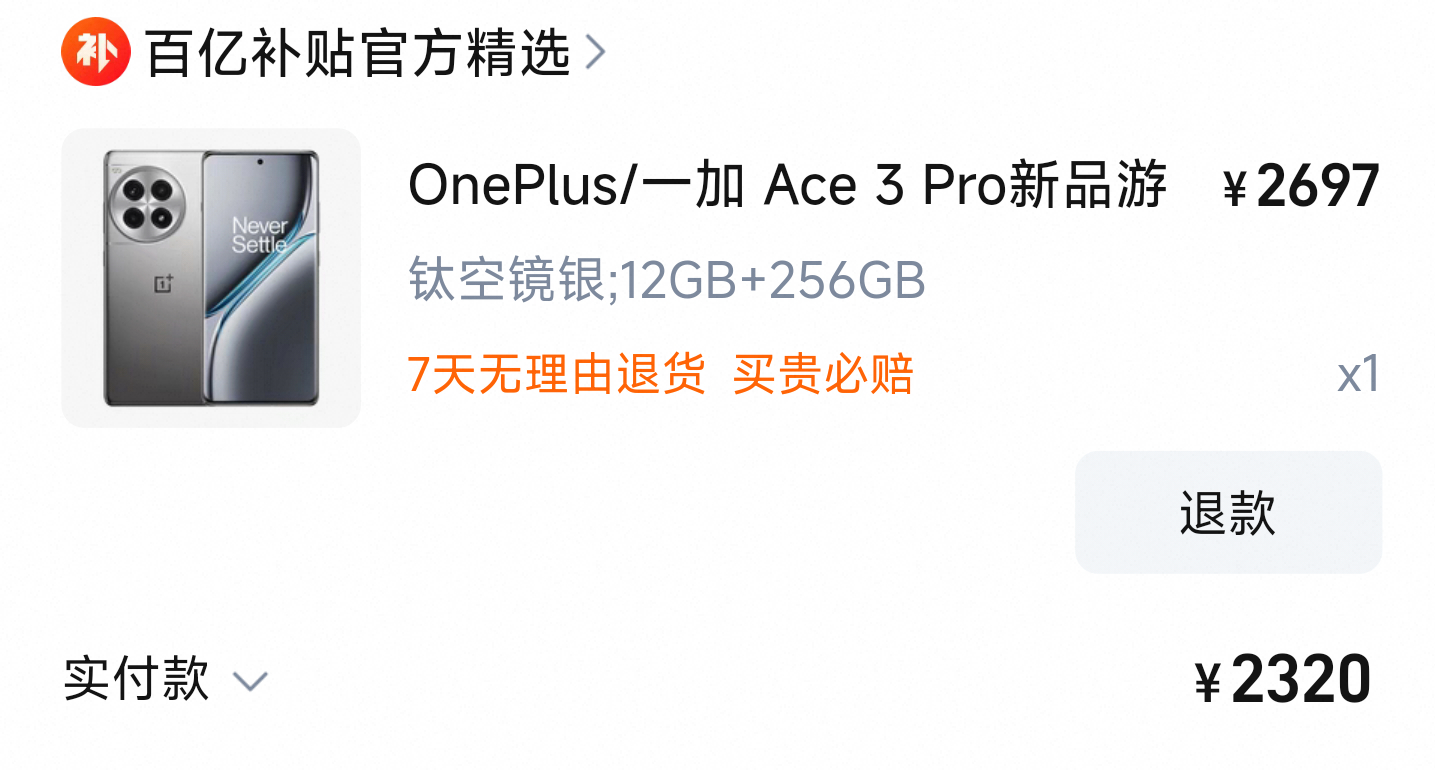This screenshot has width=1435, height=770.
Task: Open the 百亿补贴官方精选 store page
Action: 358,53
